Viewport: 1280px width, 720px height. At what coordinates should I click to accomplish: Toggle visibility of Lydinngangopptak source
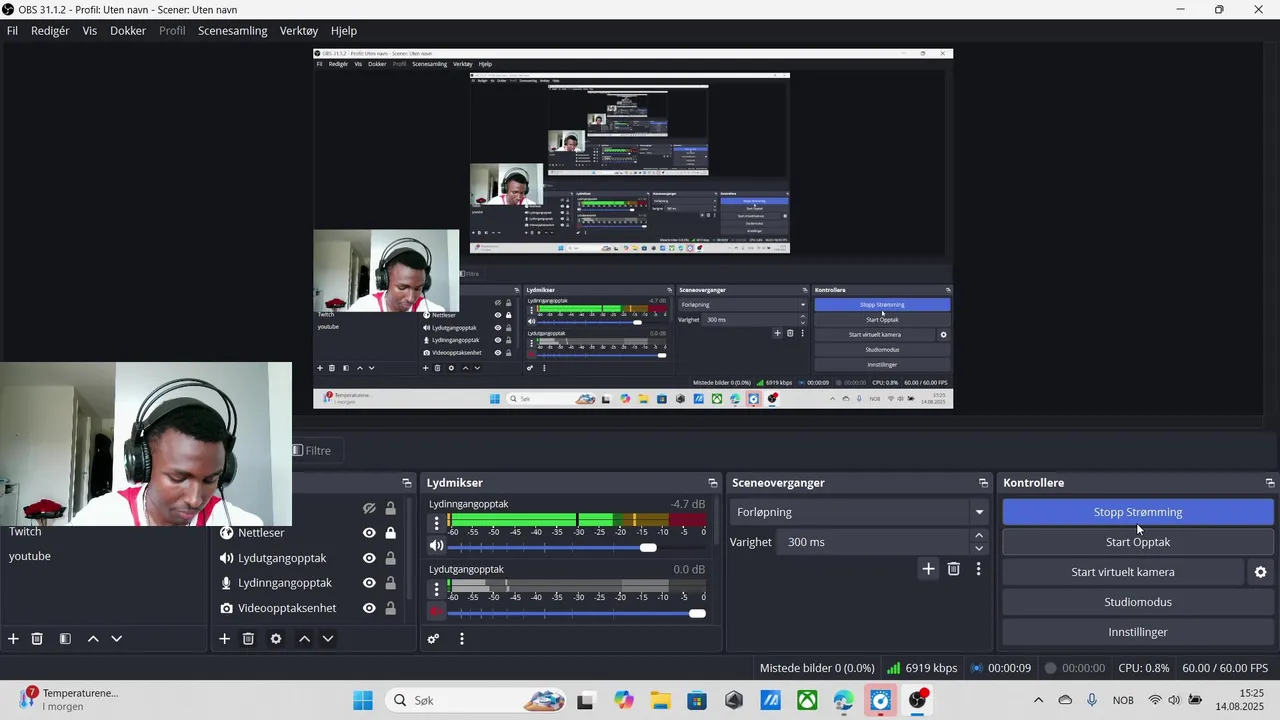point(369,583)
